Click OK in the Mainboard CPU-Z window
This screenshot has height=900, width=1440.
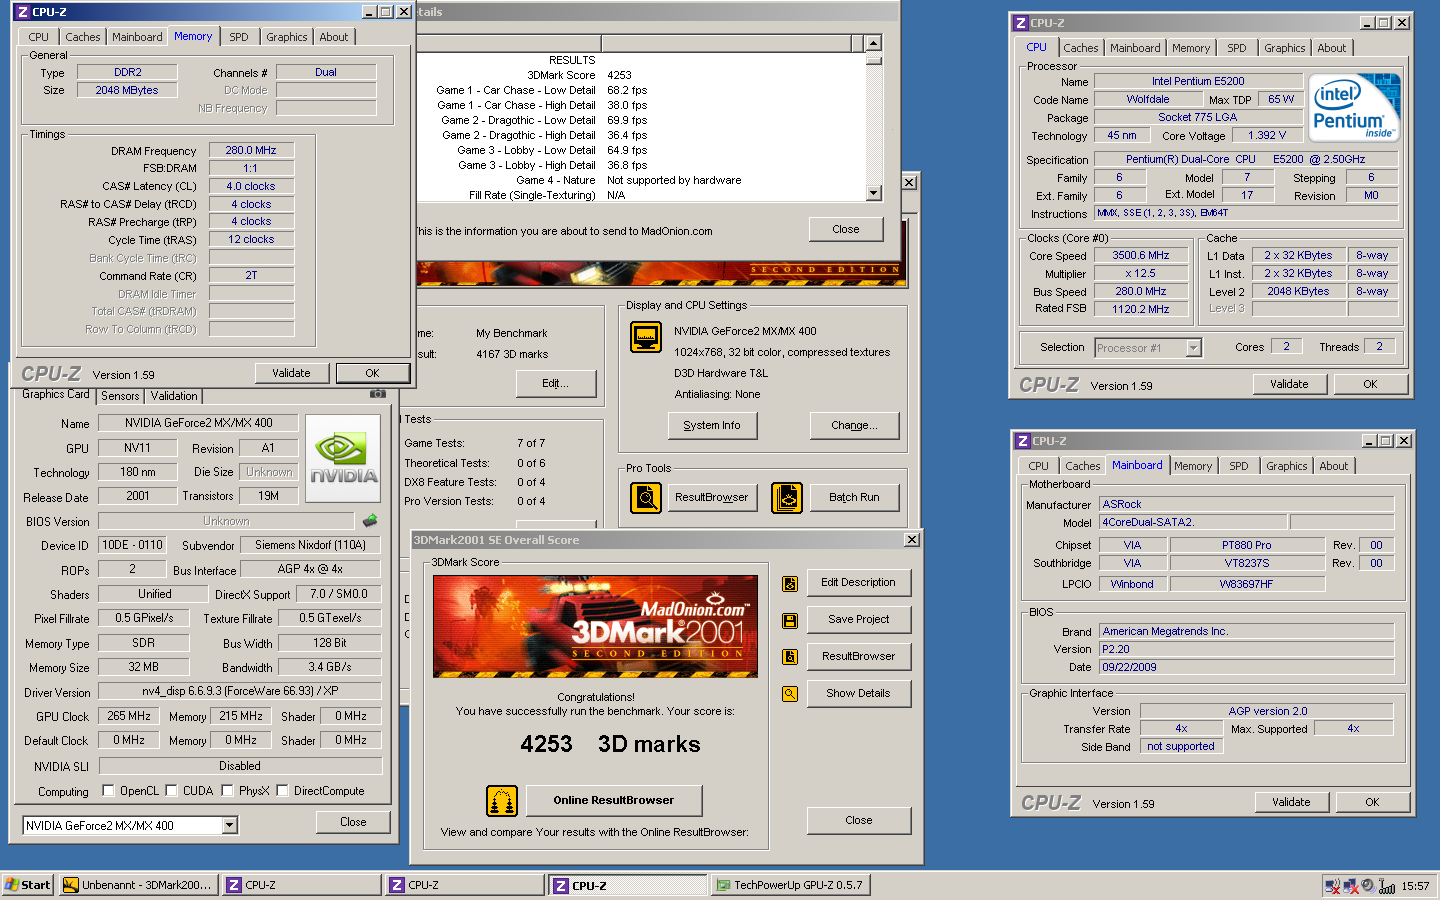tap(1372, 802)
